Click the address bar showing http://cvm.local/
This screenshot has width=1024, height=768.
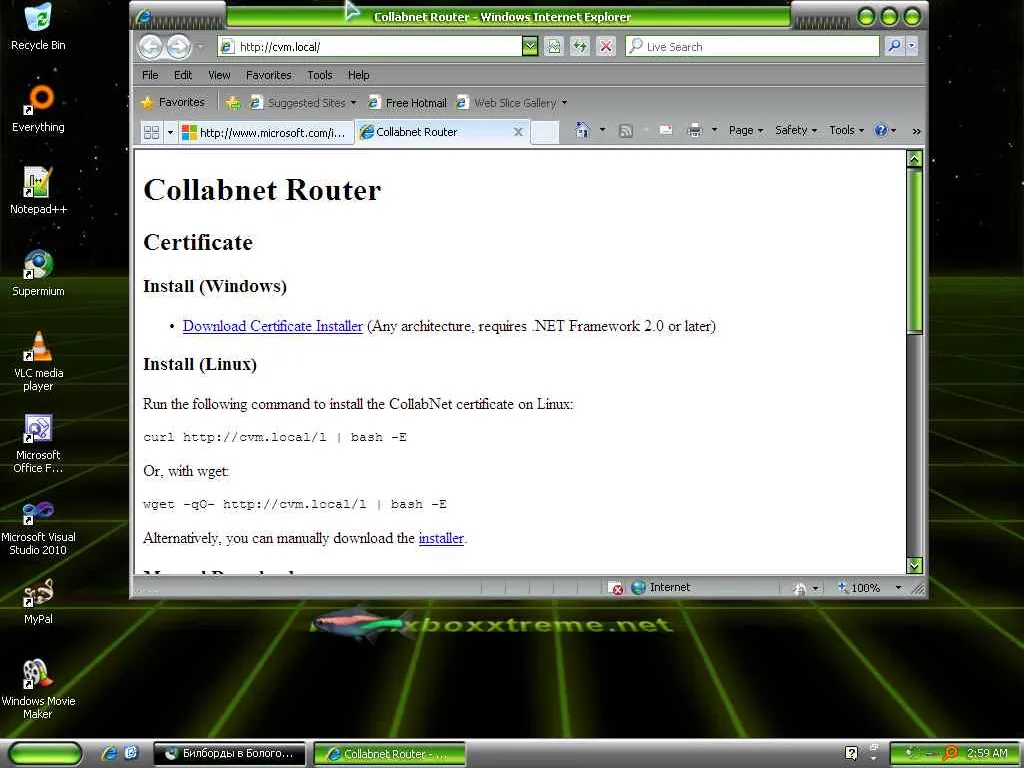[370, 46]
